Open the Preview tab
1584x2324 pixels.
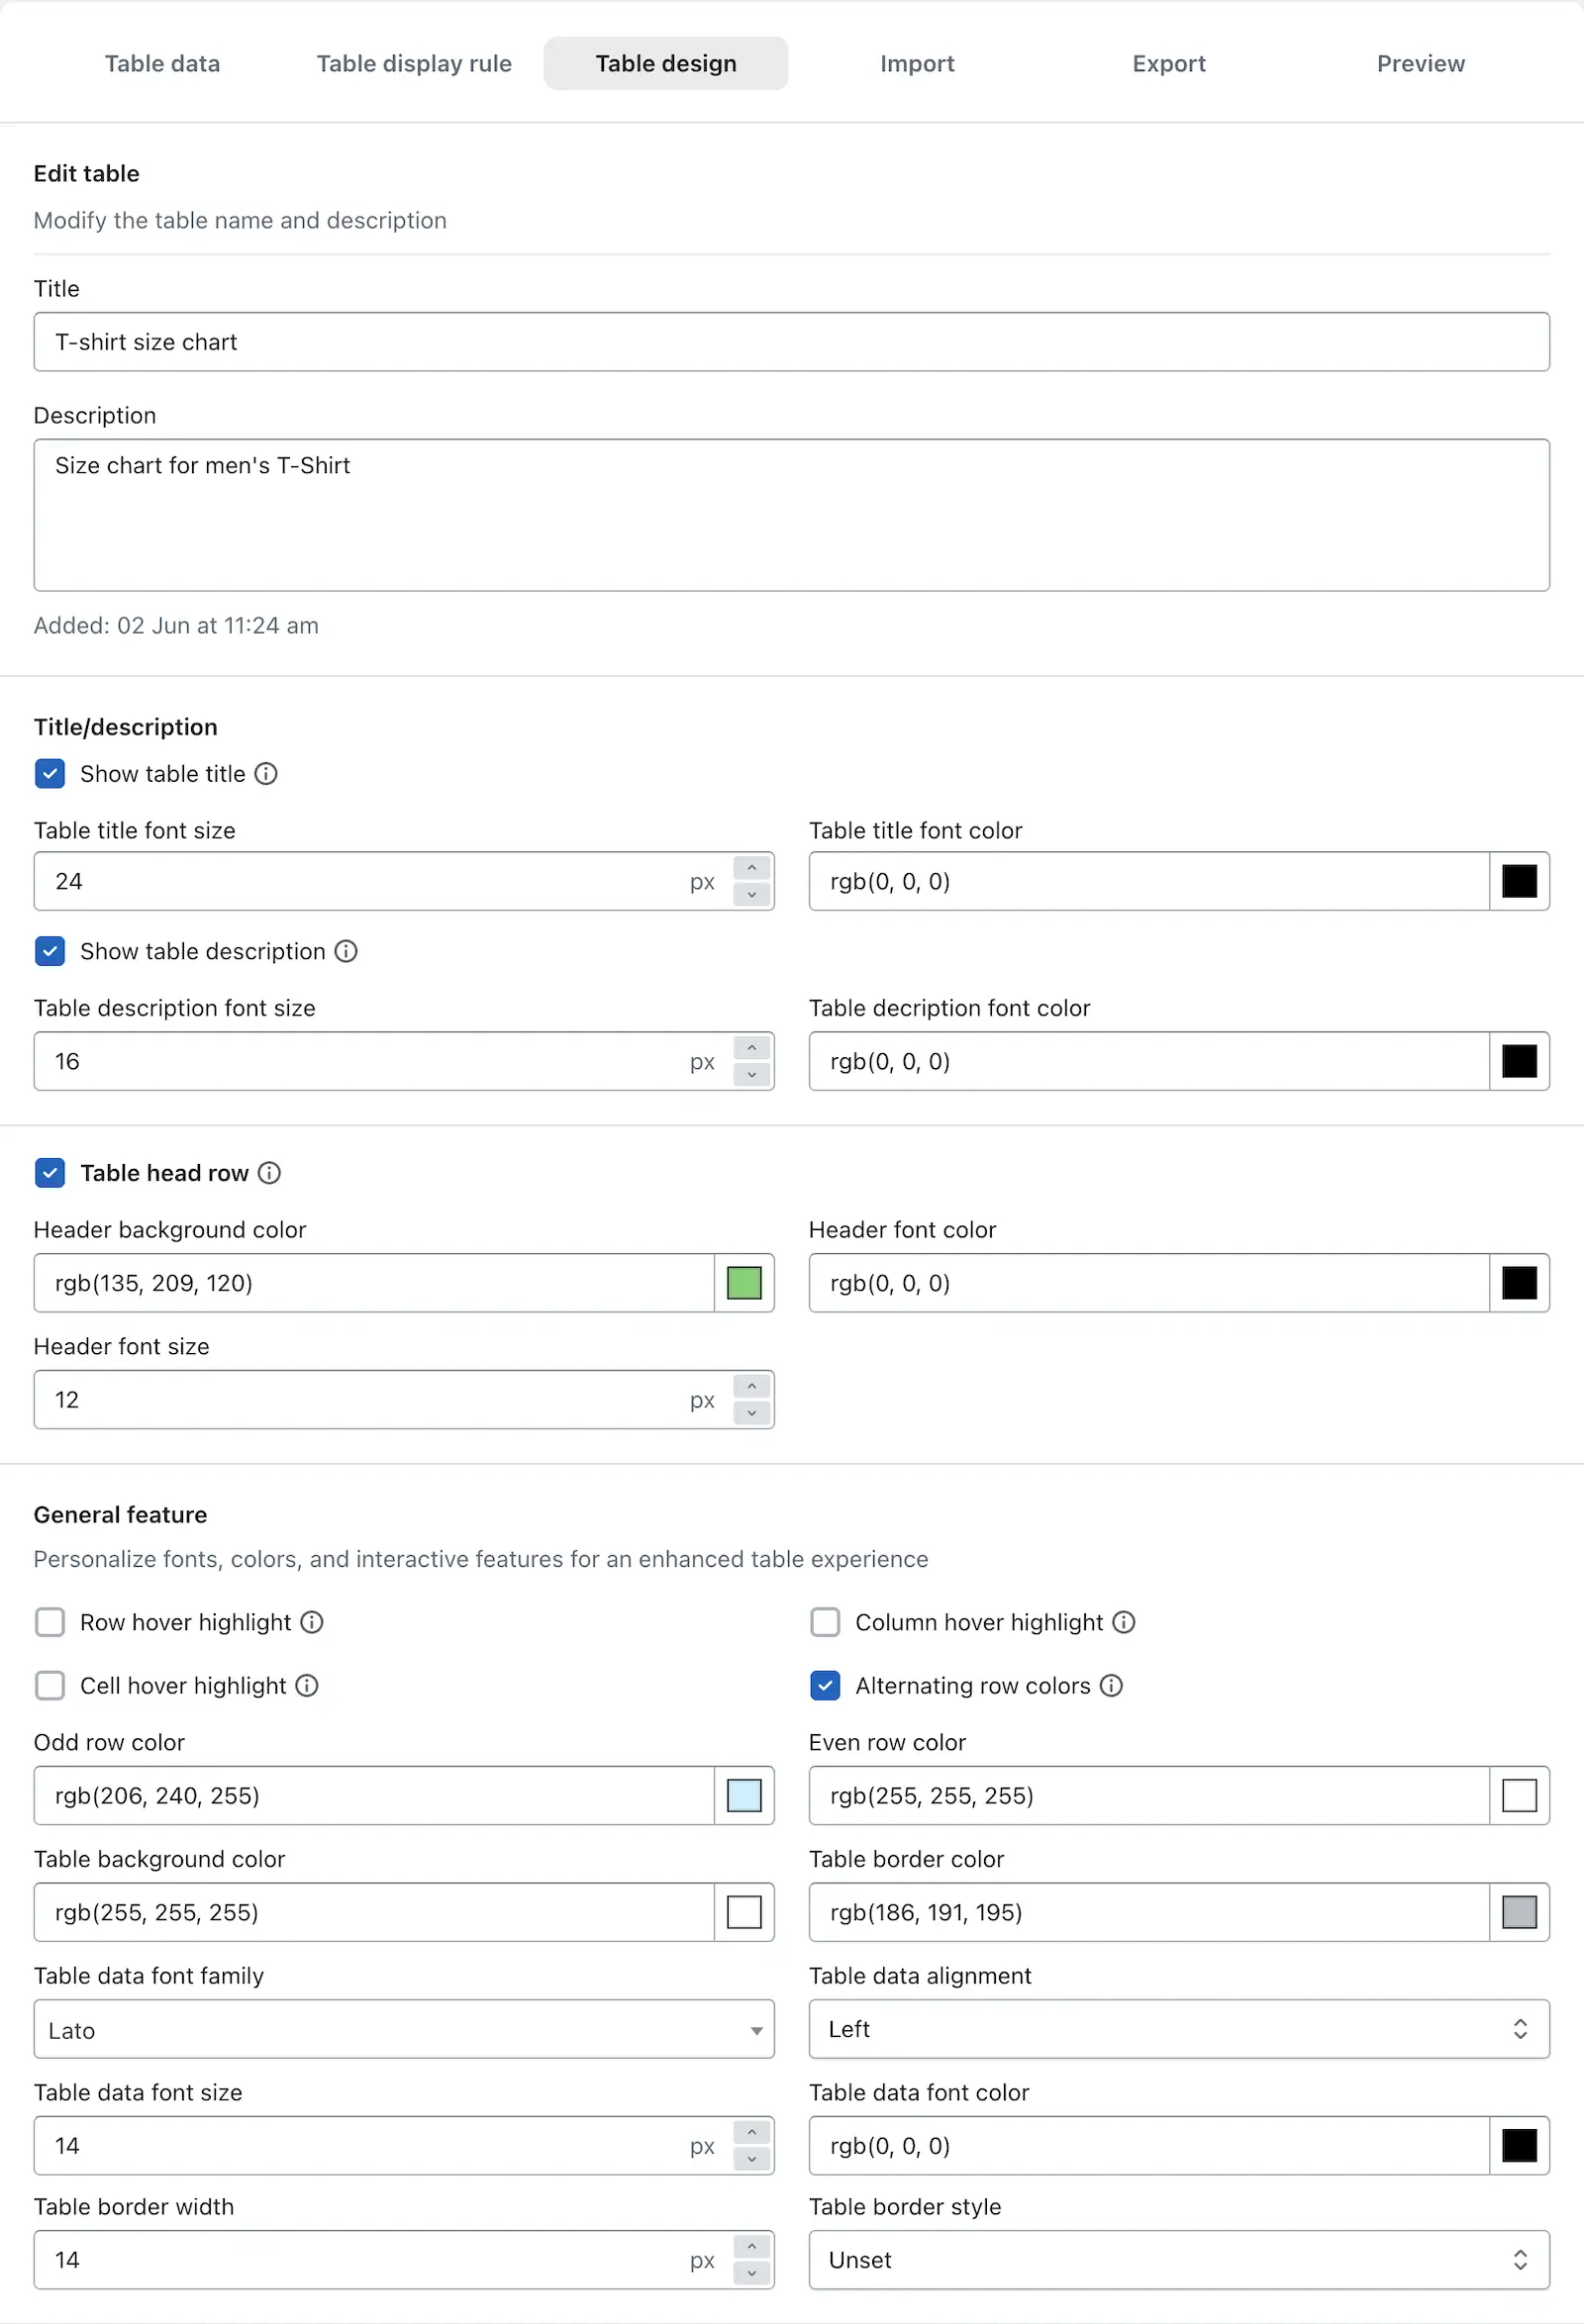[x=1420, y=64]
